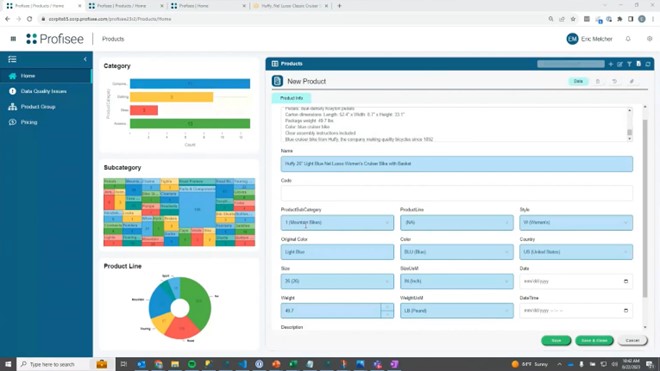This screenshot has width=660, height=371.
Task: Click the Original Color field
Action: point(337,252)
